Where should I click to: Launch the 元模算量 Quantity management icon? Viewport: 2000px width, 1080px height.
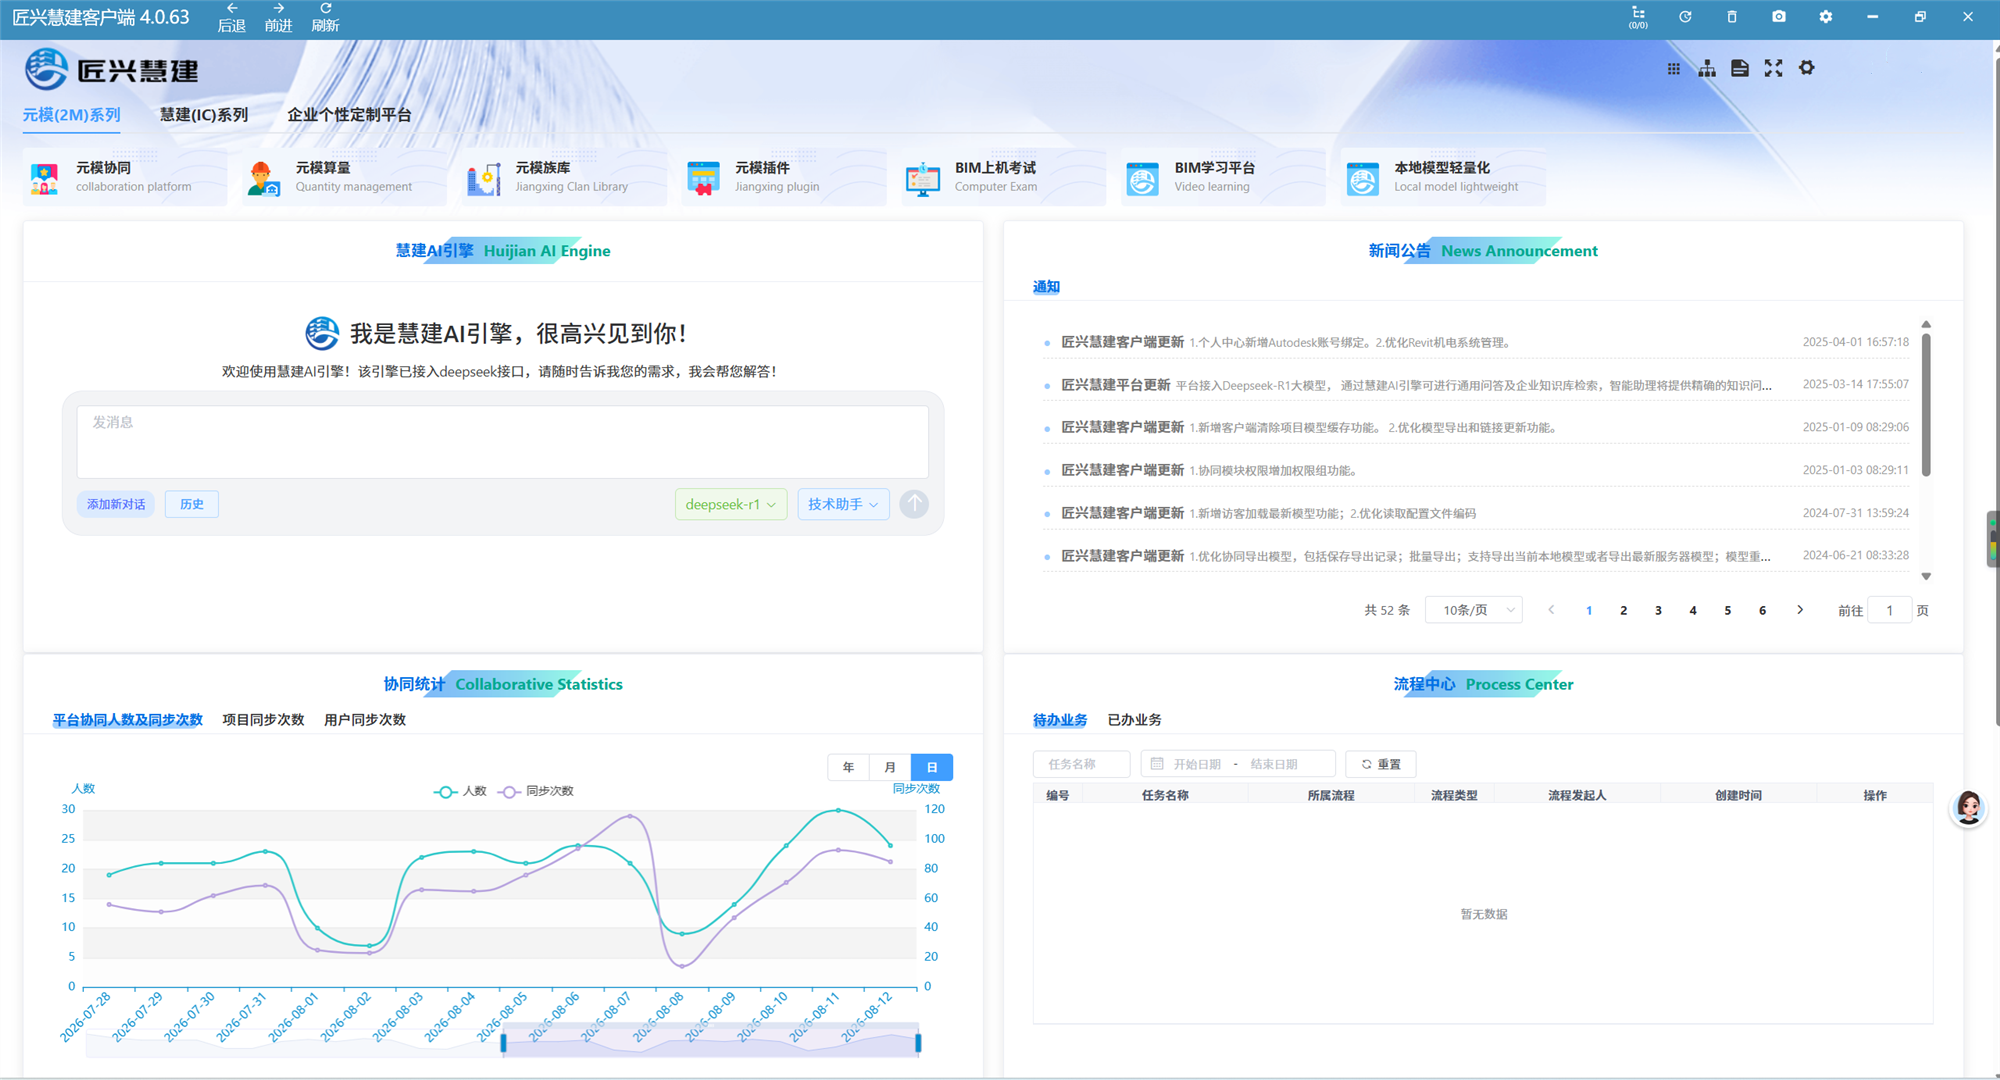point(263,178)
